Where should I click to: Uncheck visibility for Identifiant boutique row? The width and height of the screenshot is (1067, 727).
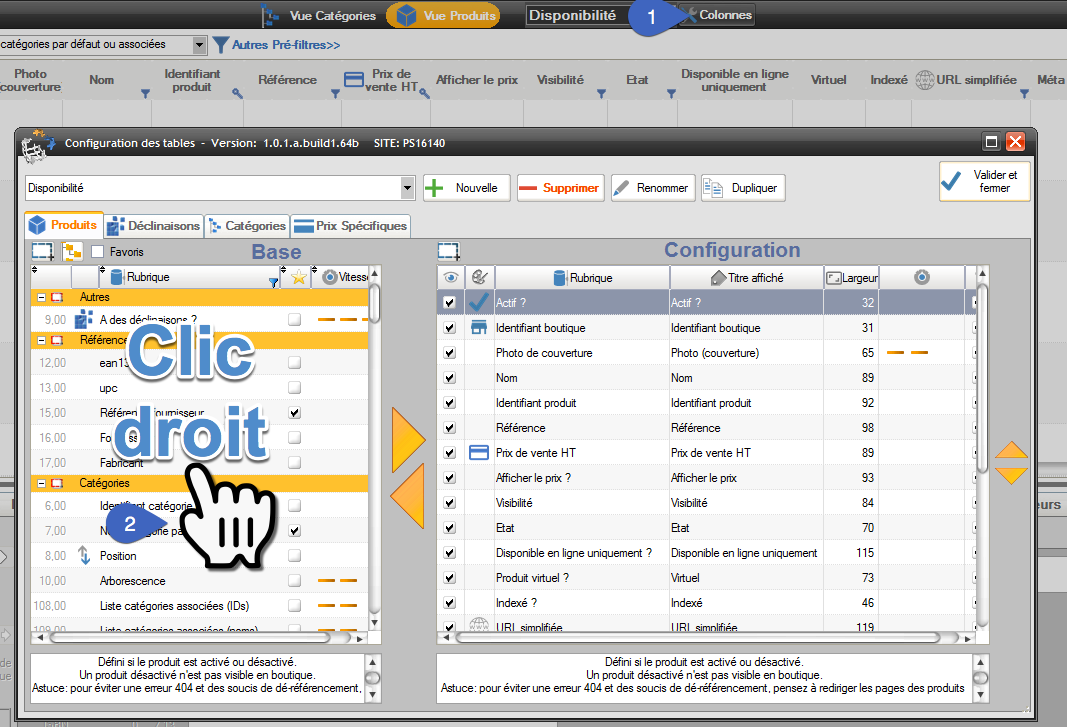(449, 328)
